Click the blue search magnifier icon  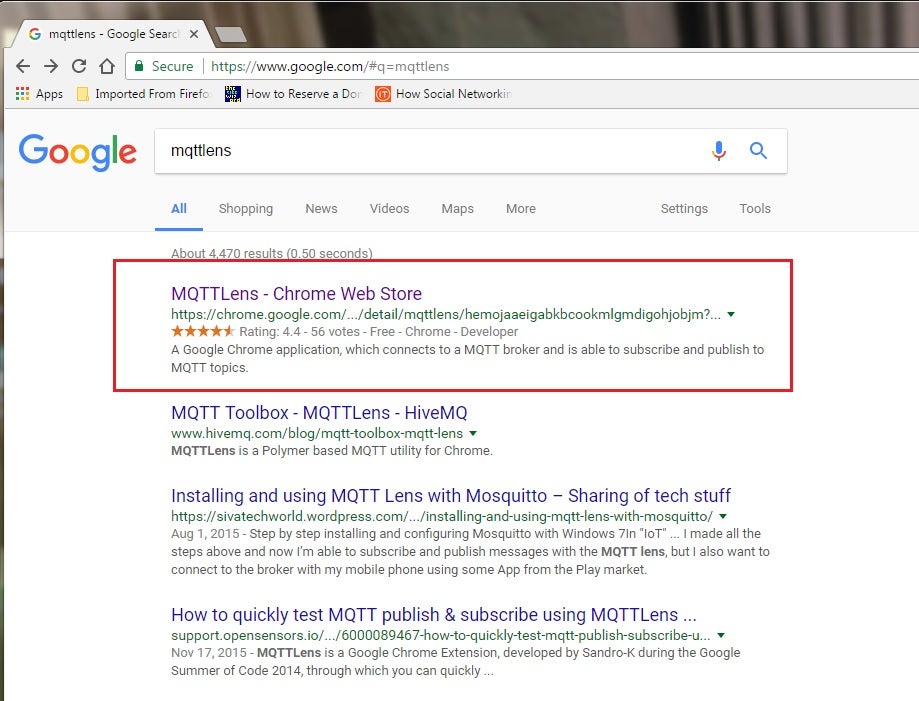coord(758,151)
